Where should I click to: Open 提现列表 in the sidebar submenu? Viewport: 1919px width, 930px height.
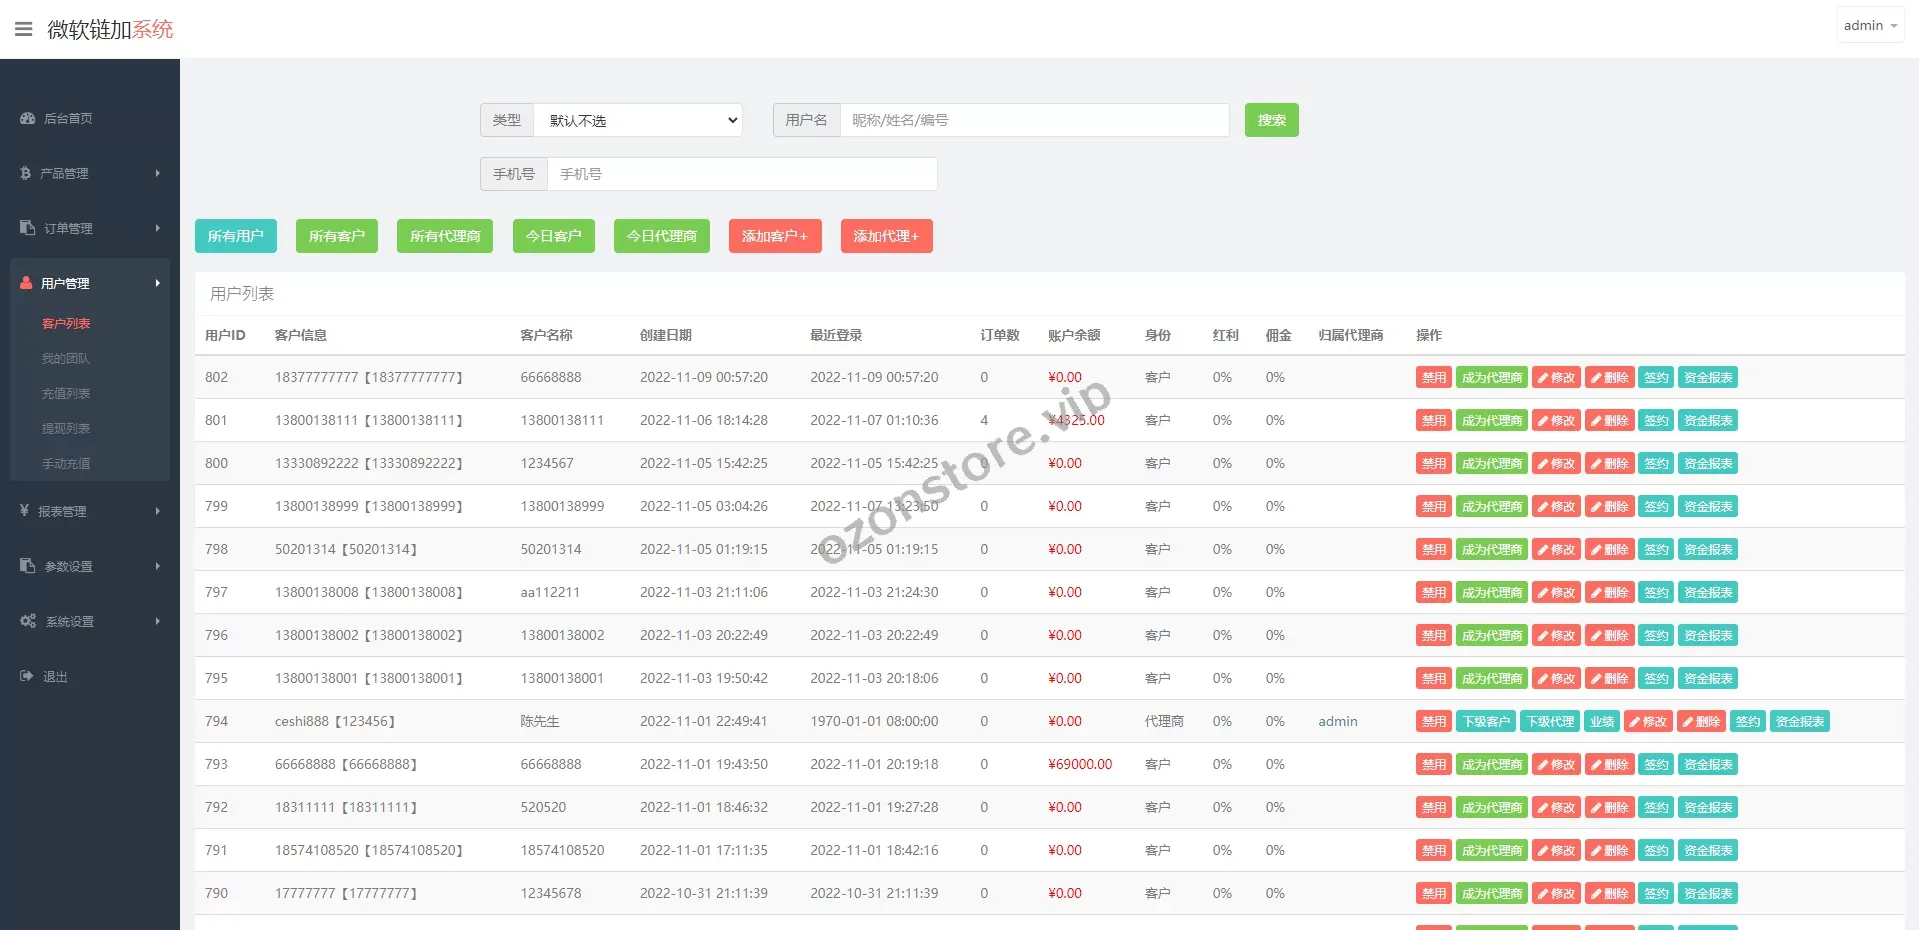(66, 428)
